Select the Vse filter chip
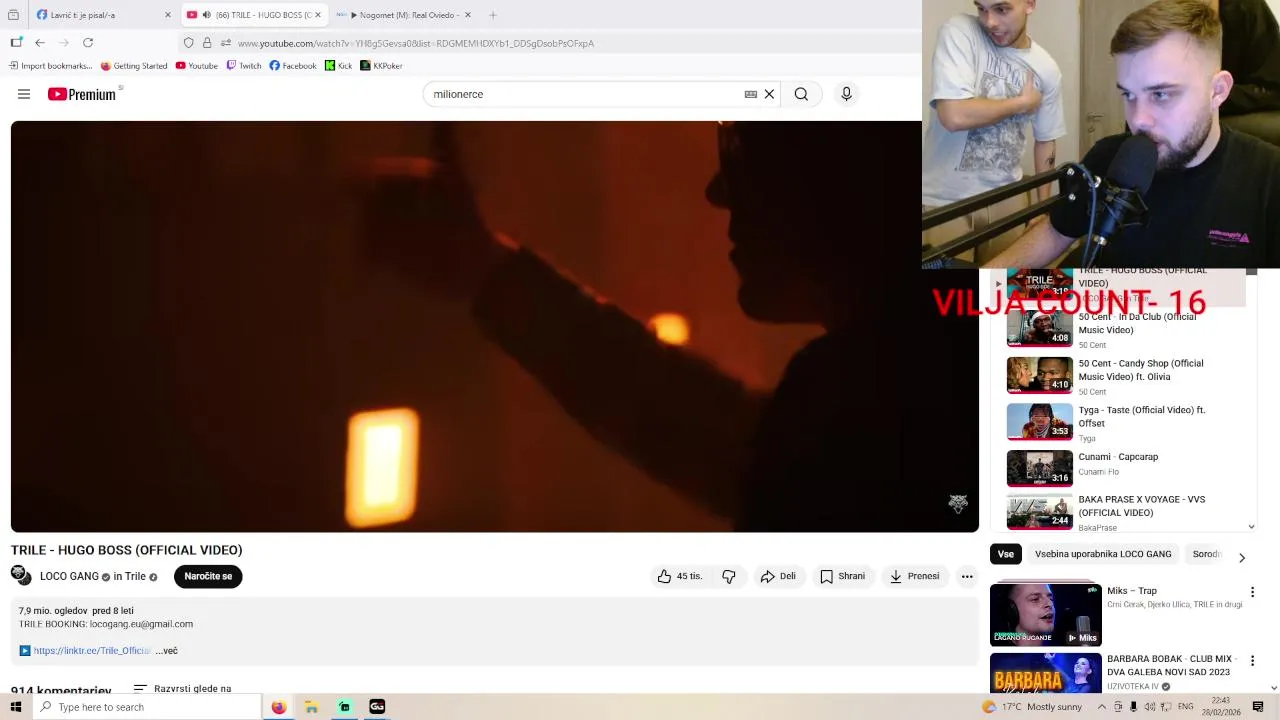1280x720 pixels. (1005, 554)
